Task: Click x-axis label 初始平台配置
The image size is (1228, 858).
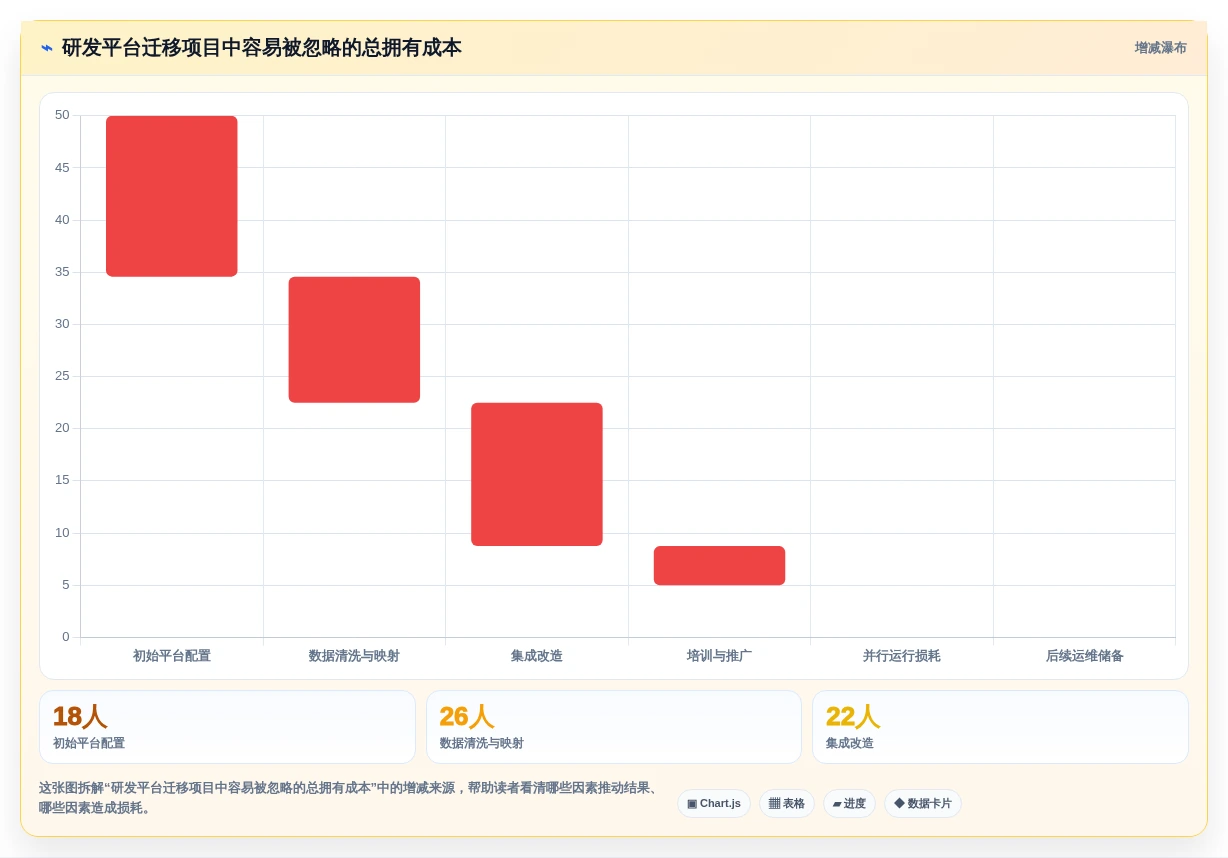Action: (172, 656)
